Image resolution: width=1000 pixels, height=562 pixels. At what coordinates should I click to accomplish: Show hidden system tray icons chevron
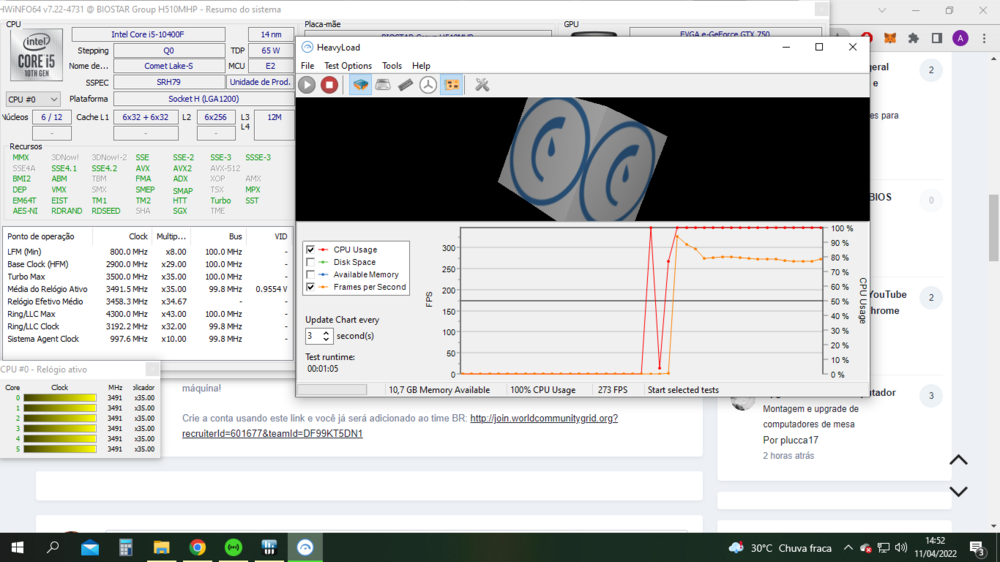tap(849, 548)
